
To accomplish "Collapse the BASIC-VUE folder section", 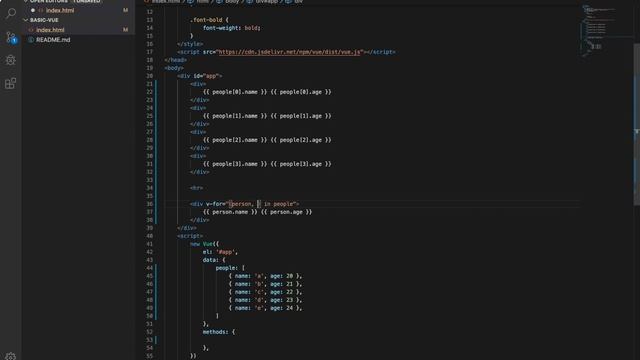I will (x=44, y=20).
